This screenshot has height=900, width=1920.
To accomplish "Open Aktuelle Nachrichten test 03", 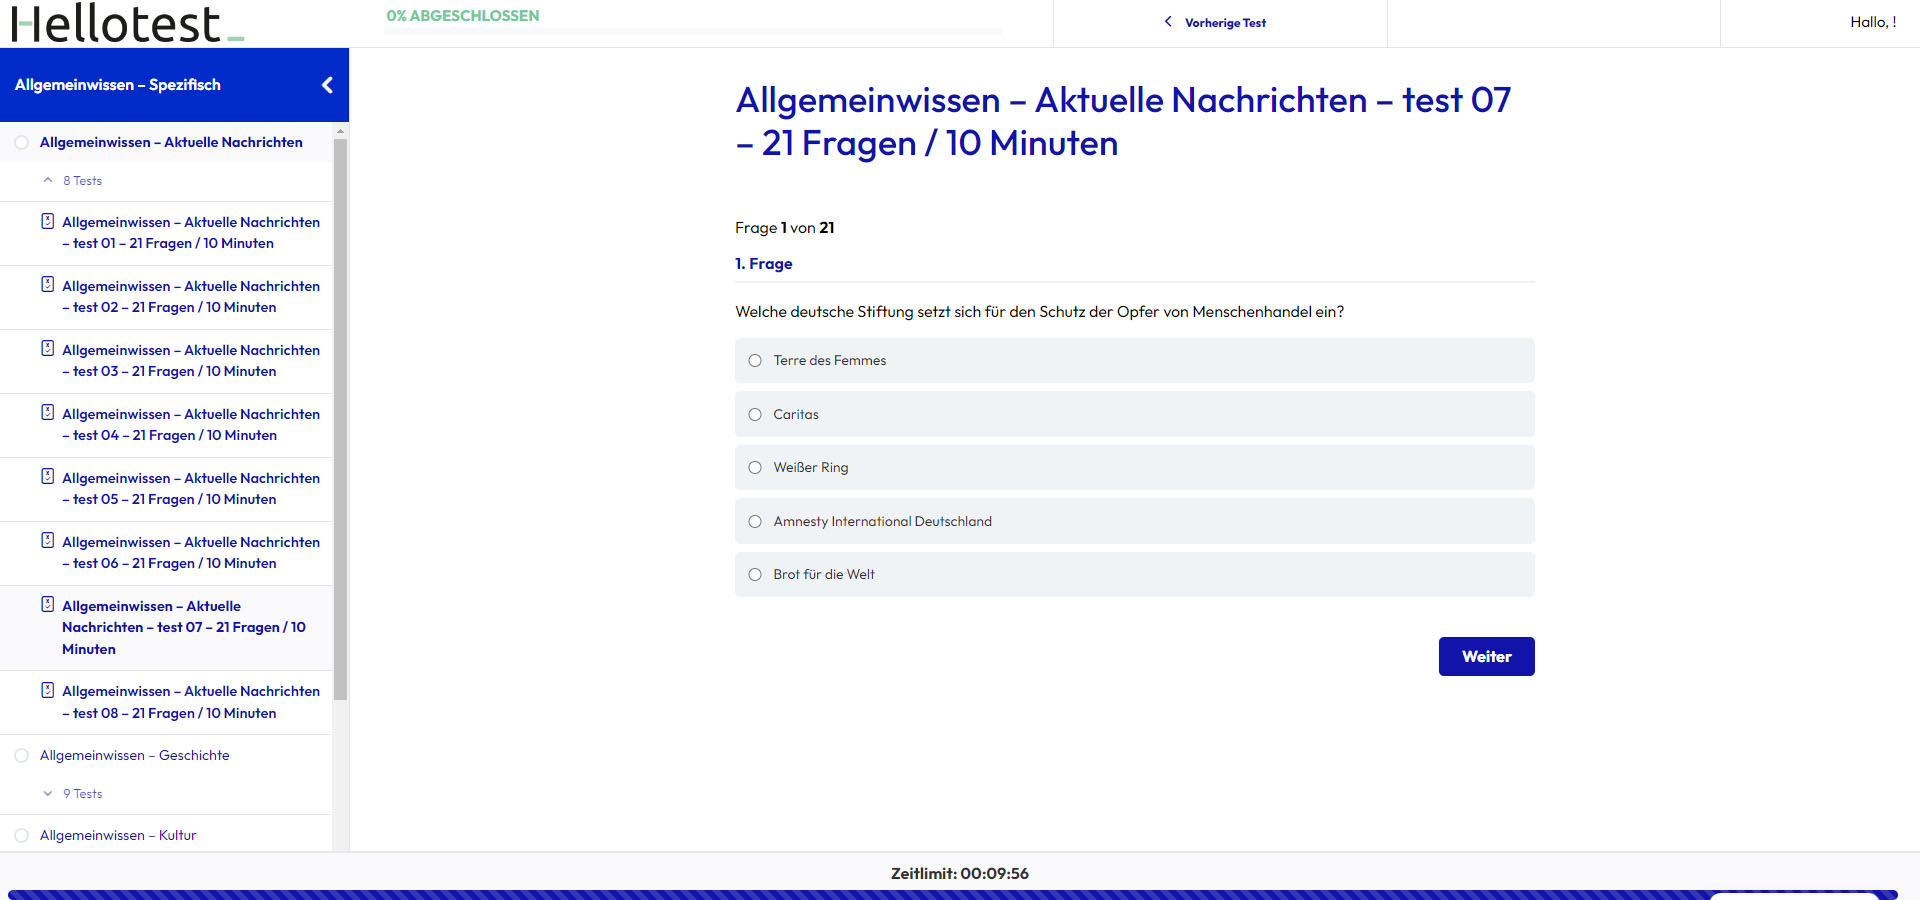I will point(191,361).
